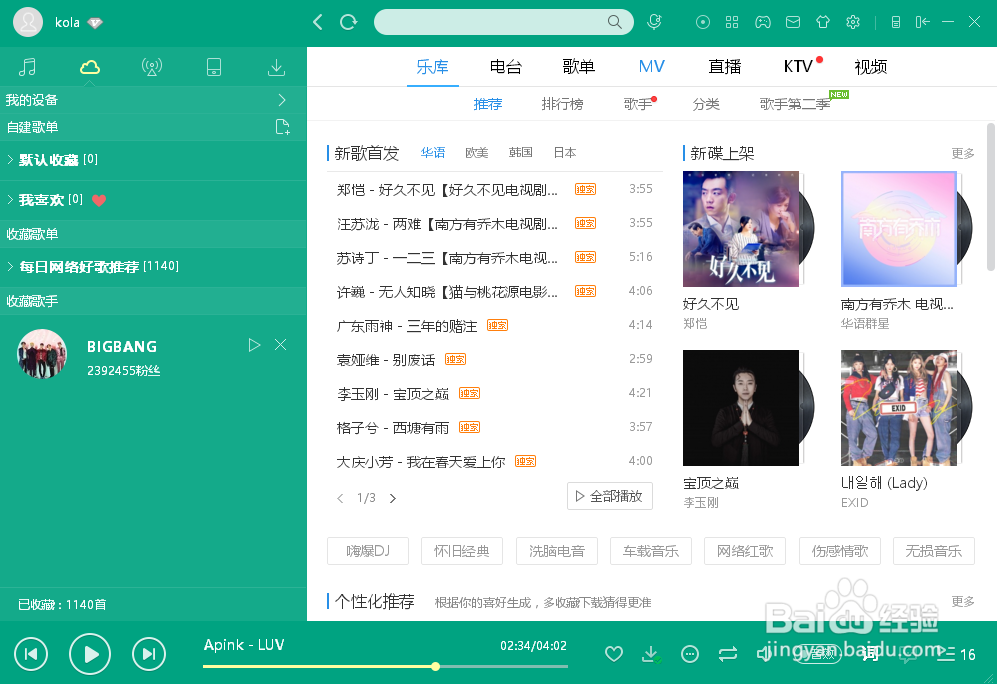Open the 直播 tab

tap(725, 66)
